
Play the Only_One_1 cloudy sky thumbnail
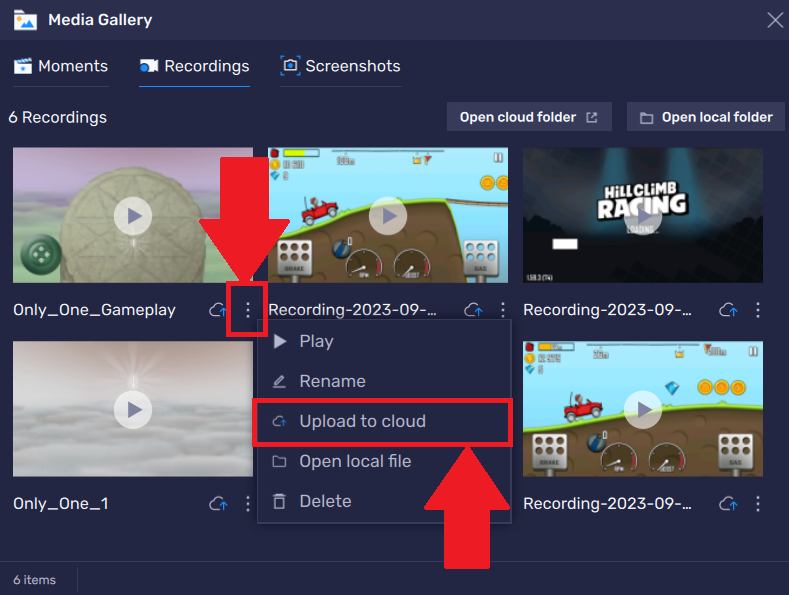tap(133, 408)
